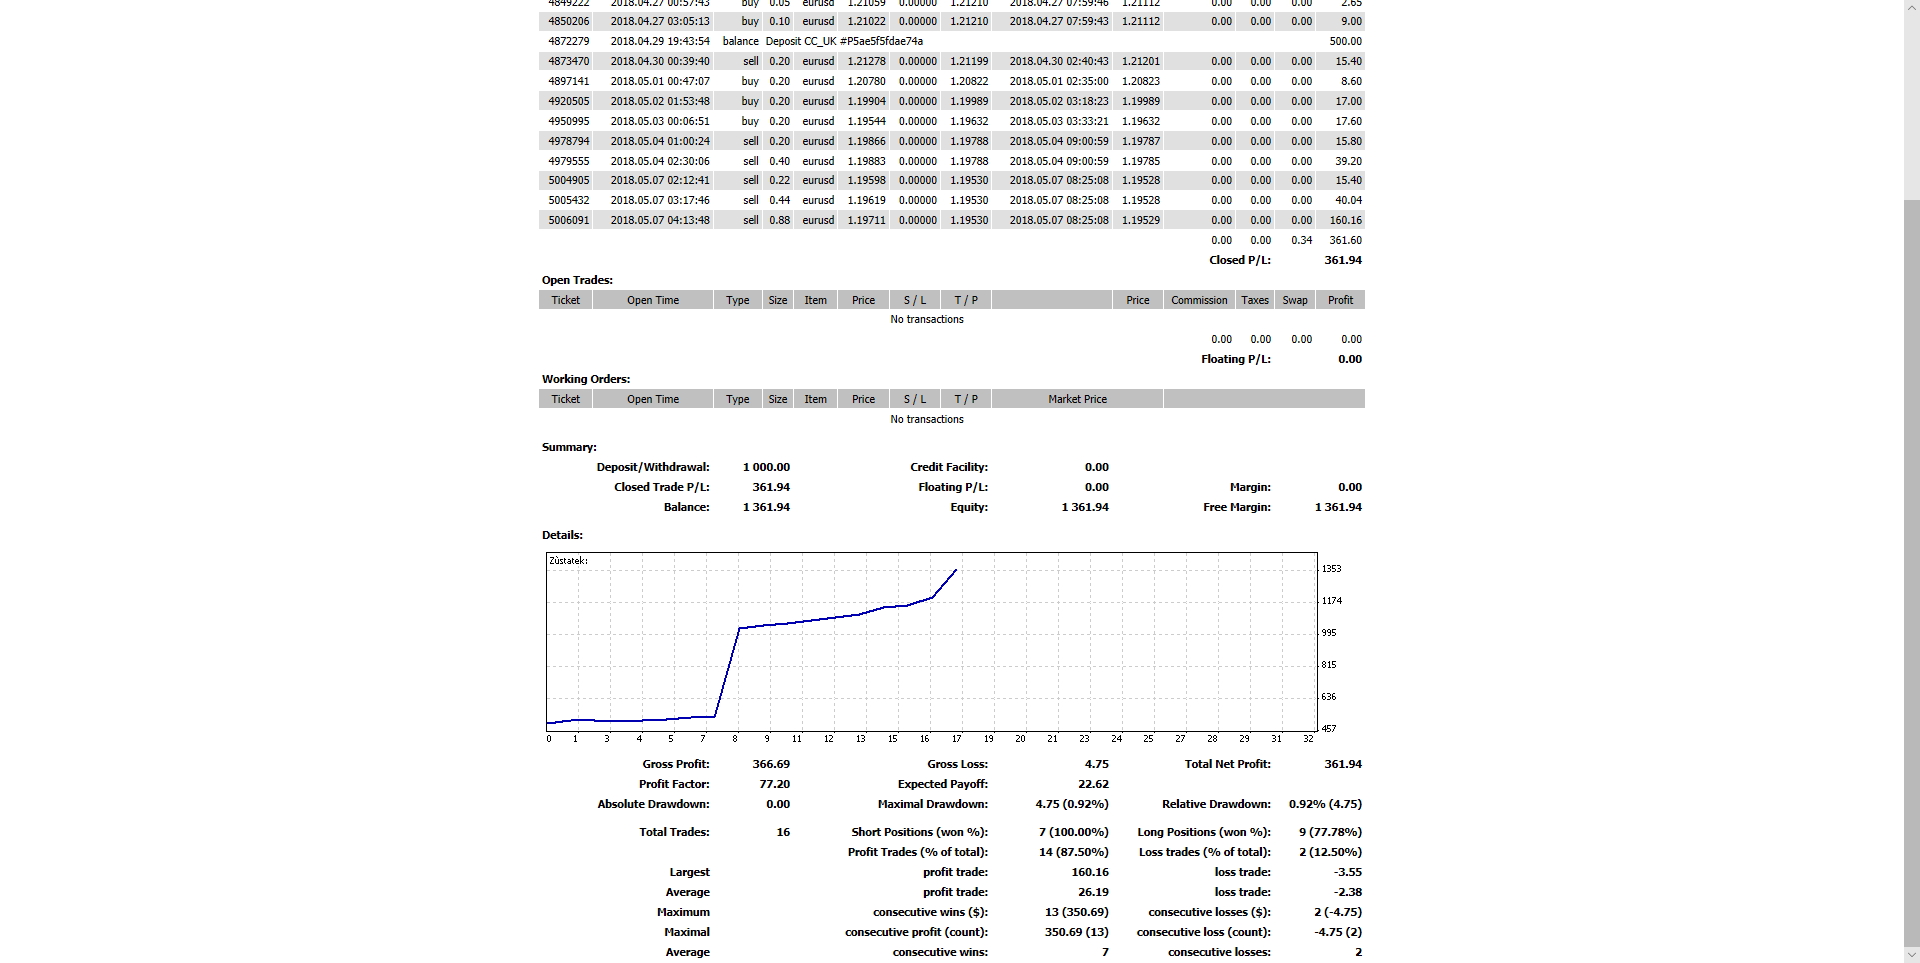1920x963 pixels.
Task: Click the largest loss trade value -3.55
Action: pos(1348,872)
